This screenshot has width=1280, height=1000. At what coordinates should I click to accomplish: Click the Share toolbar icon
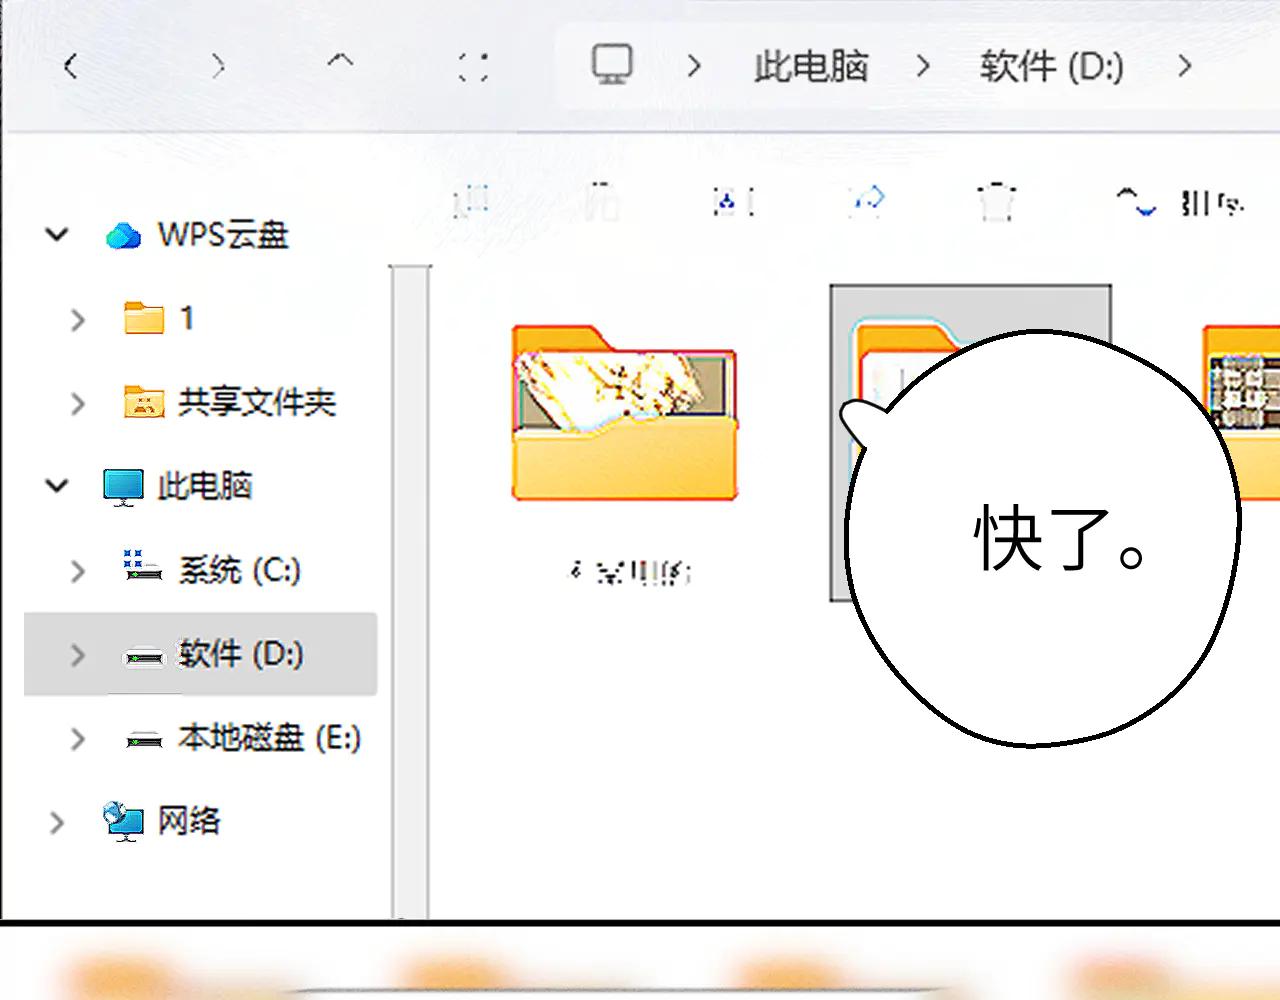click(866, 201)
